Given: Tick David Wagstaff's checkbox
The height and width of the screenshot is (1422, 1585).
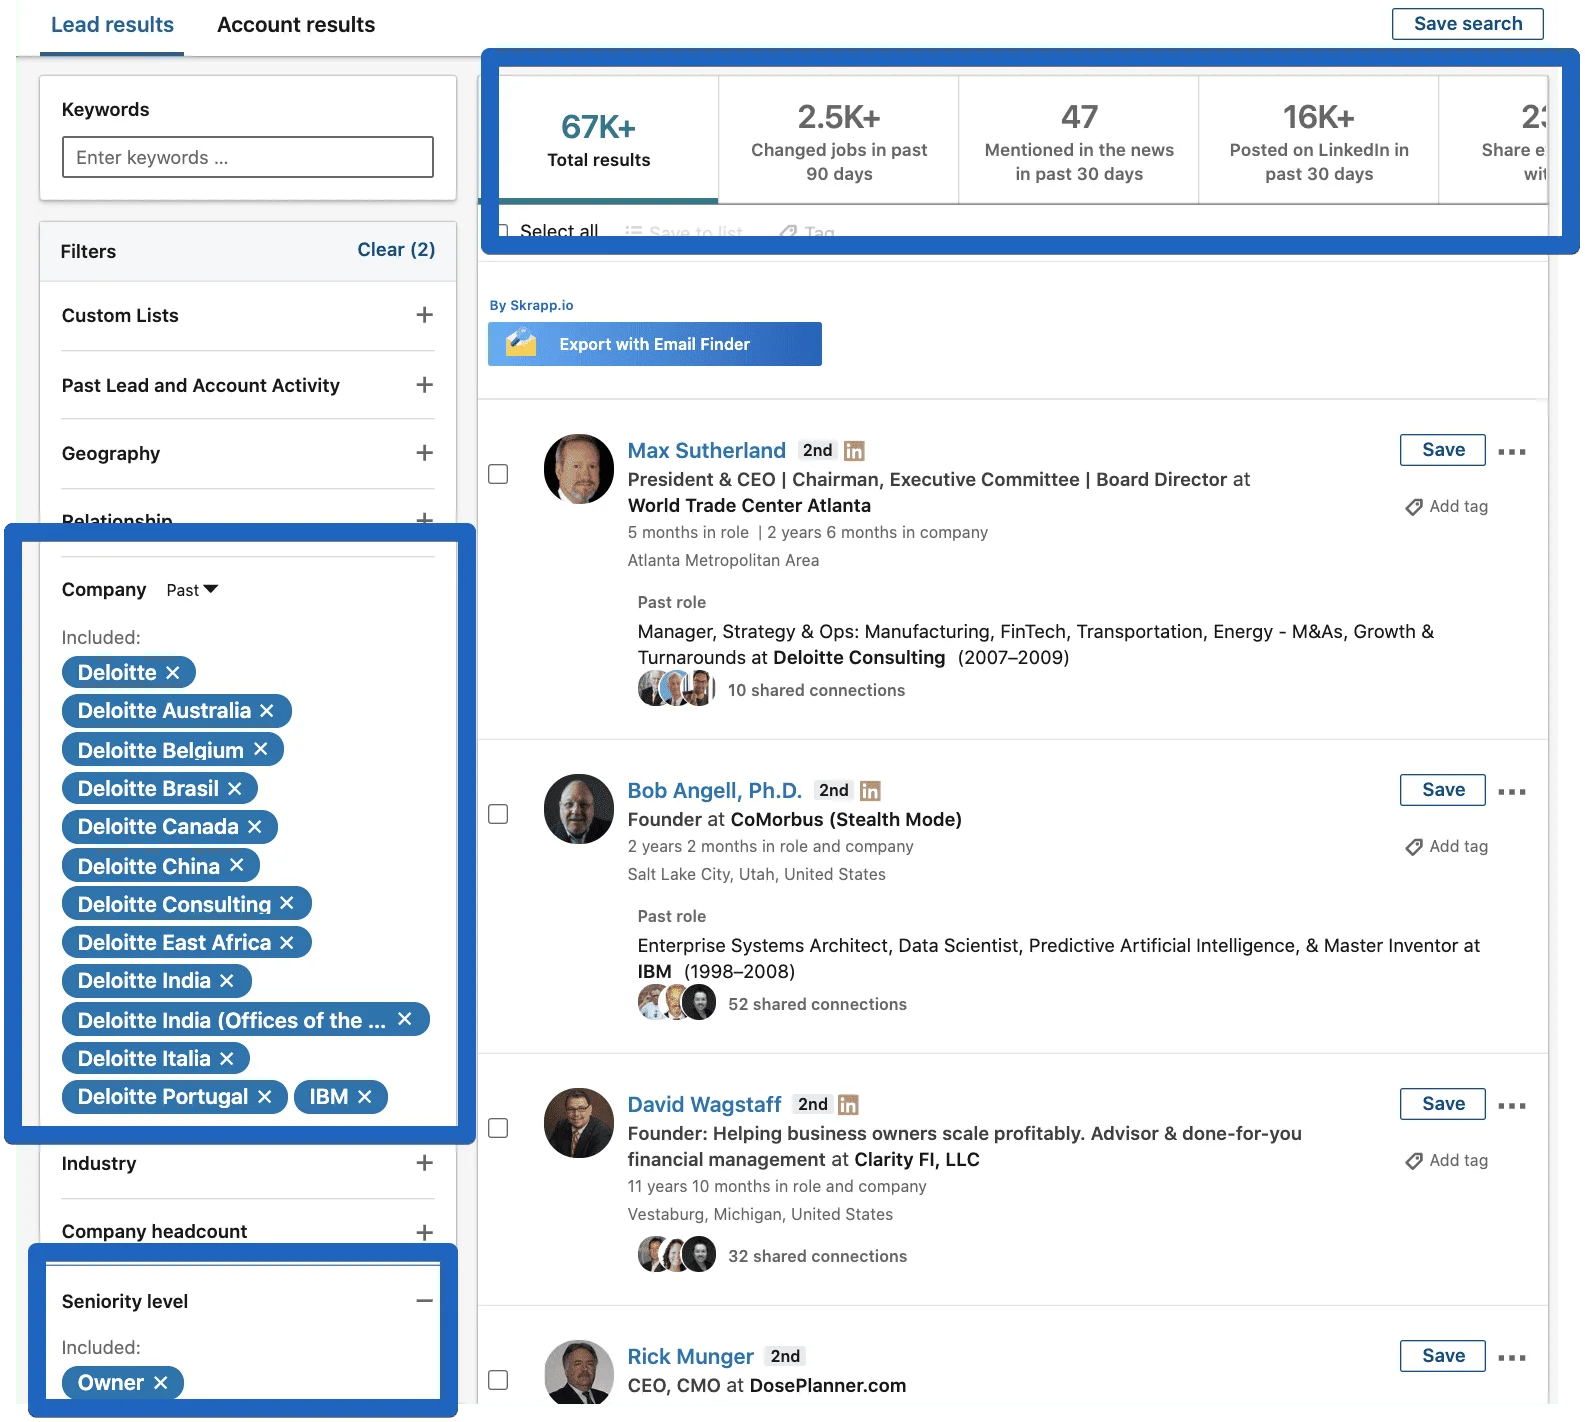Looking at the screenshot, I should coord(498,1128).
